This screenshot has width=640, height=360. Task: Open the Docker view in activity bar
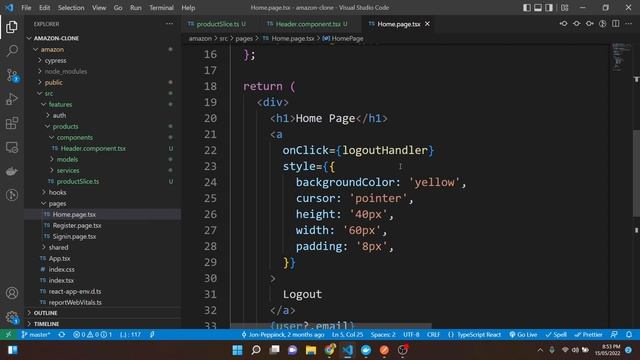tap(12, 171)
